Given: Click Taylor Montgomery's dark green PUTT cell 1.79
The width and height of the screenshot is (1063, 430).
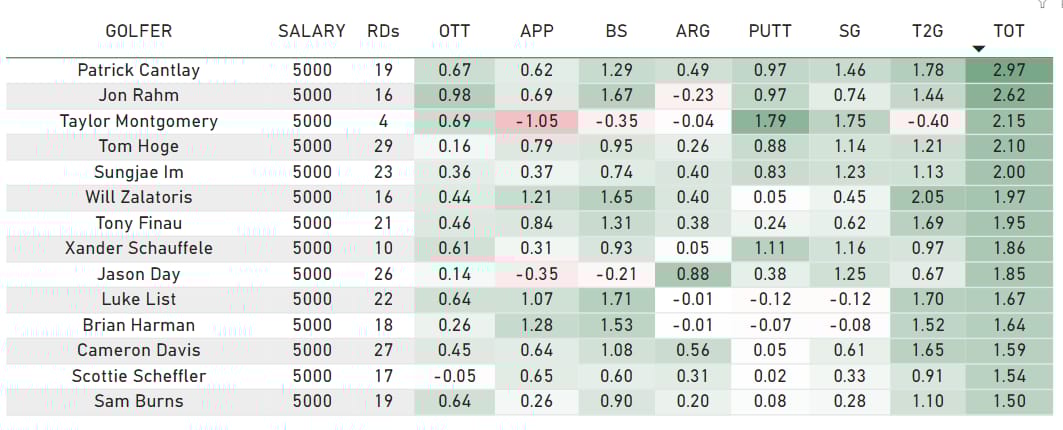Looking at the screenshot, I should (772, 121).
